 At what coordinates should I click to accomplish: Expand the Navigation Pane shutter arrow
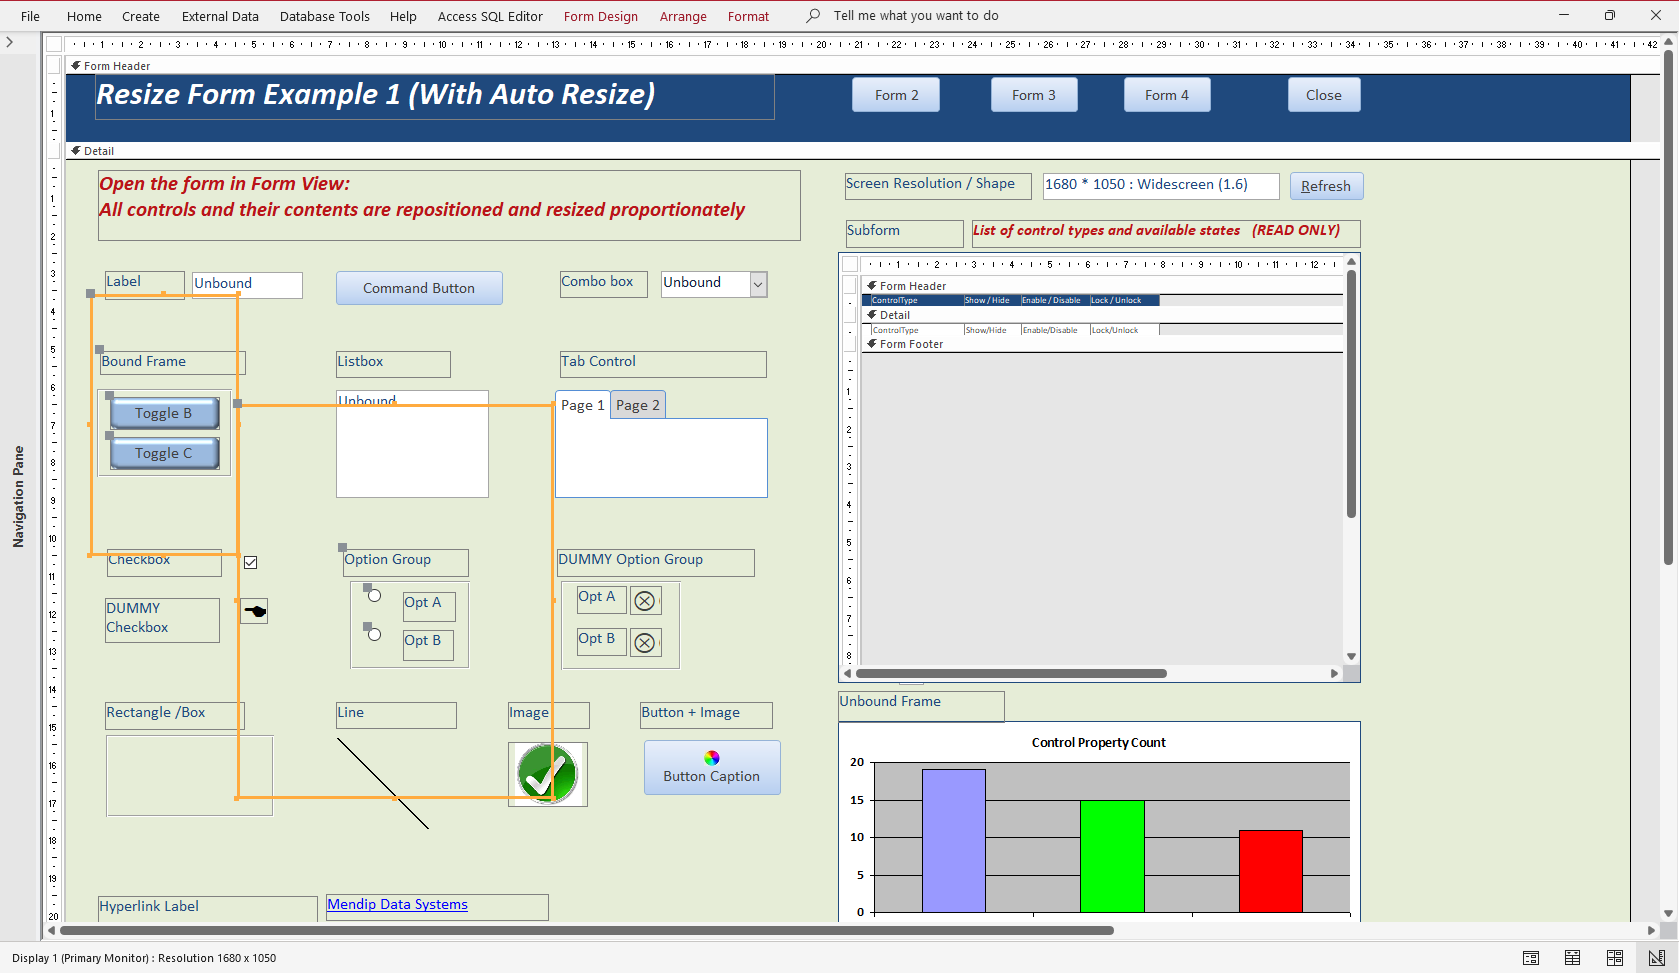[9, 42]
